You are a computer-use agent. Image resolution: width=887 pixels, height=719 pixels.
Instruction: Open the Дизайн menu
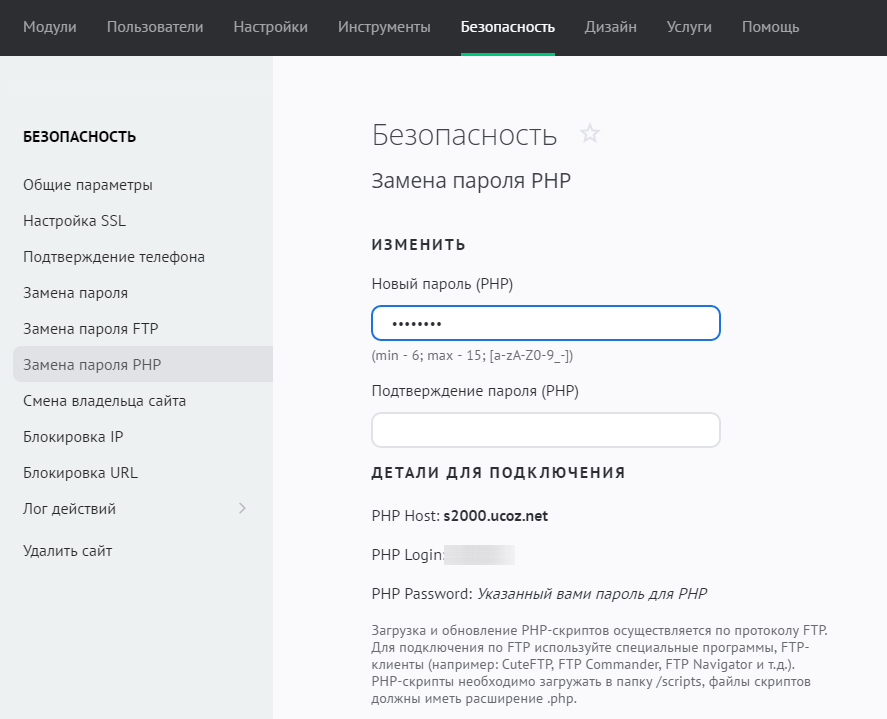(x=610, y=27)
